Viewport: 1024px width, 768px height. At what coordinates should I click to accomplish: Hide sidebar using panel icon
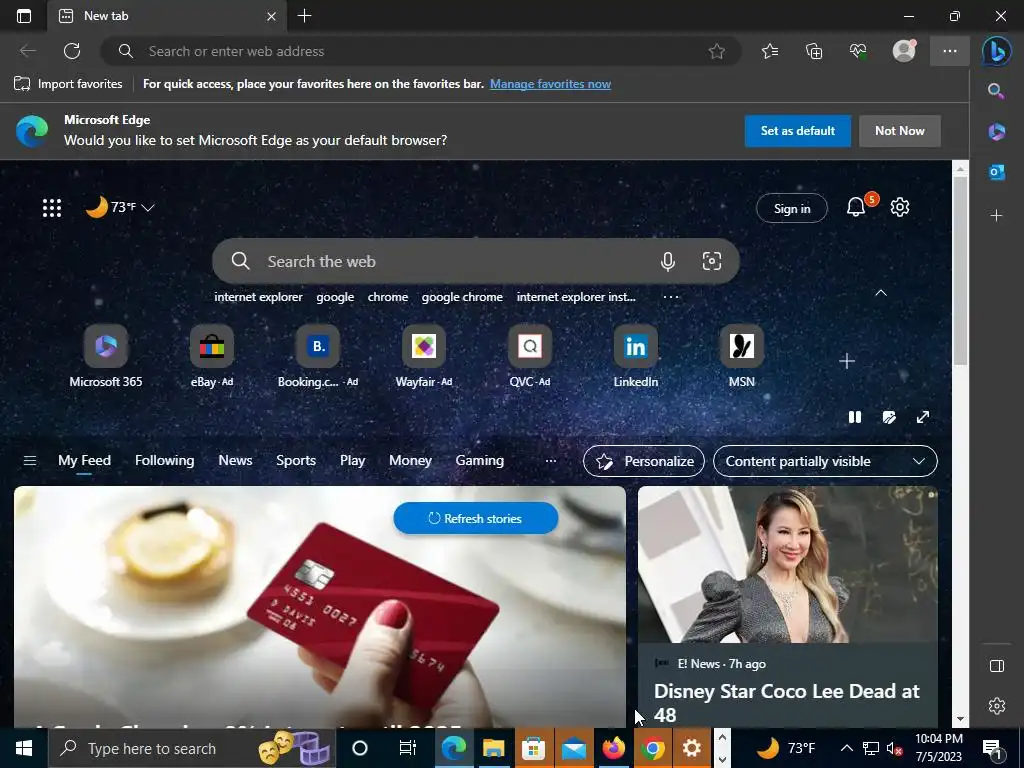[x=996, y=665]
